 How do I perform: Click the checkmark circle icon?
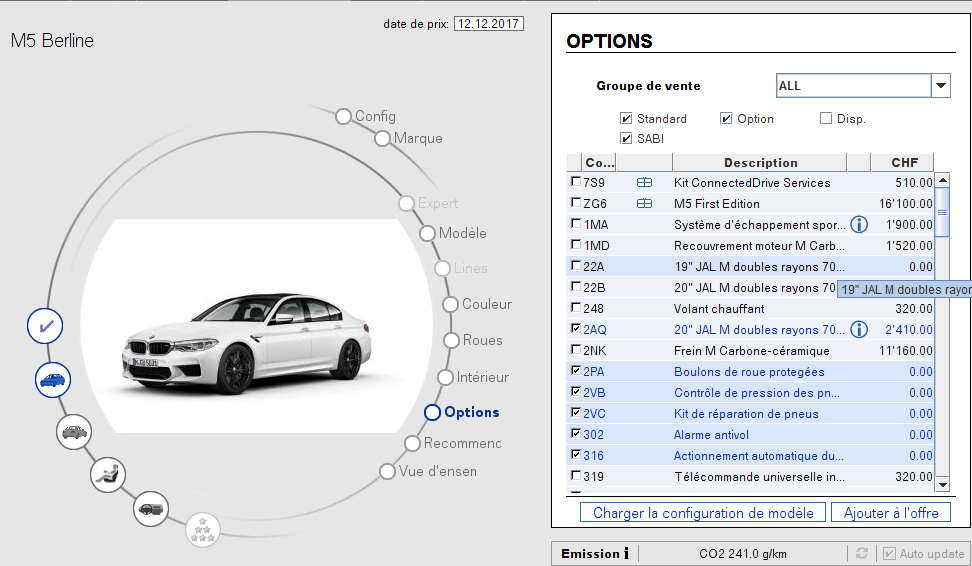tap(46, 326)
